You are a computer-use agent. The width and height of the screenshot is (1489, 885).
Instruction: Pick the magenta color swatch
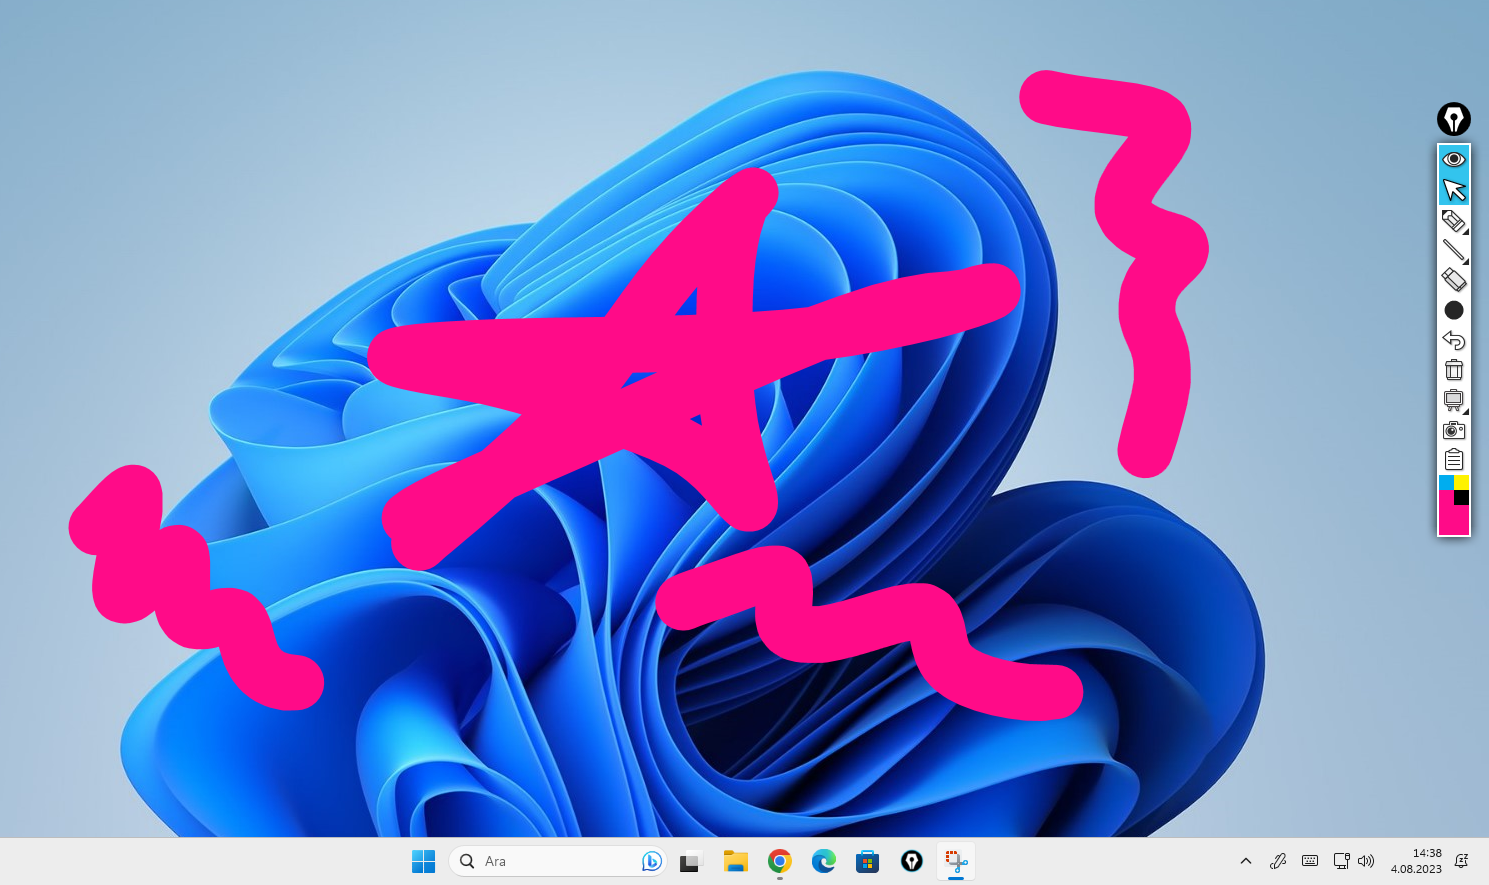pyautogui.click(x=1454, y=519)
